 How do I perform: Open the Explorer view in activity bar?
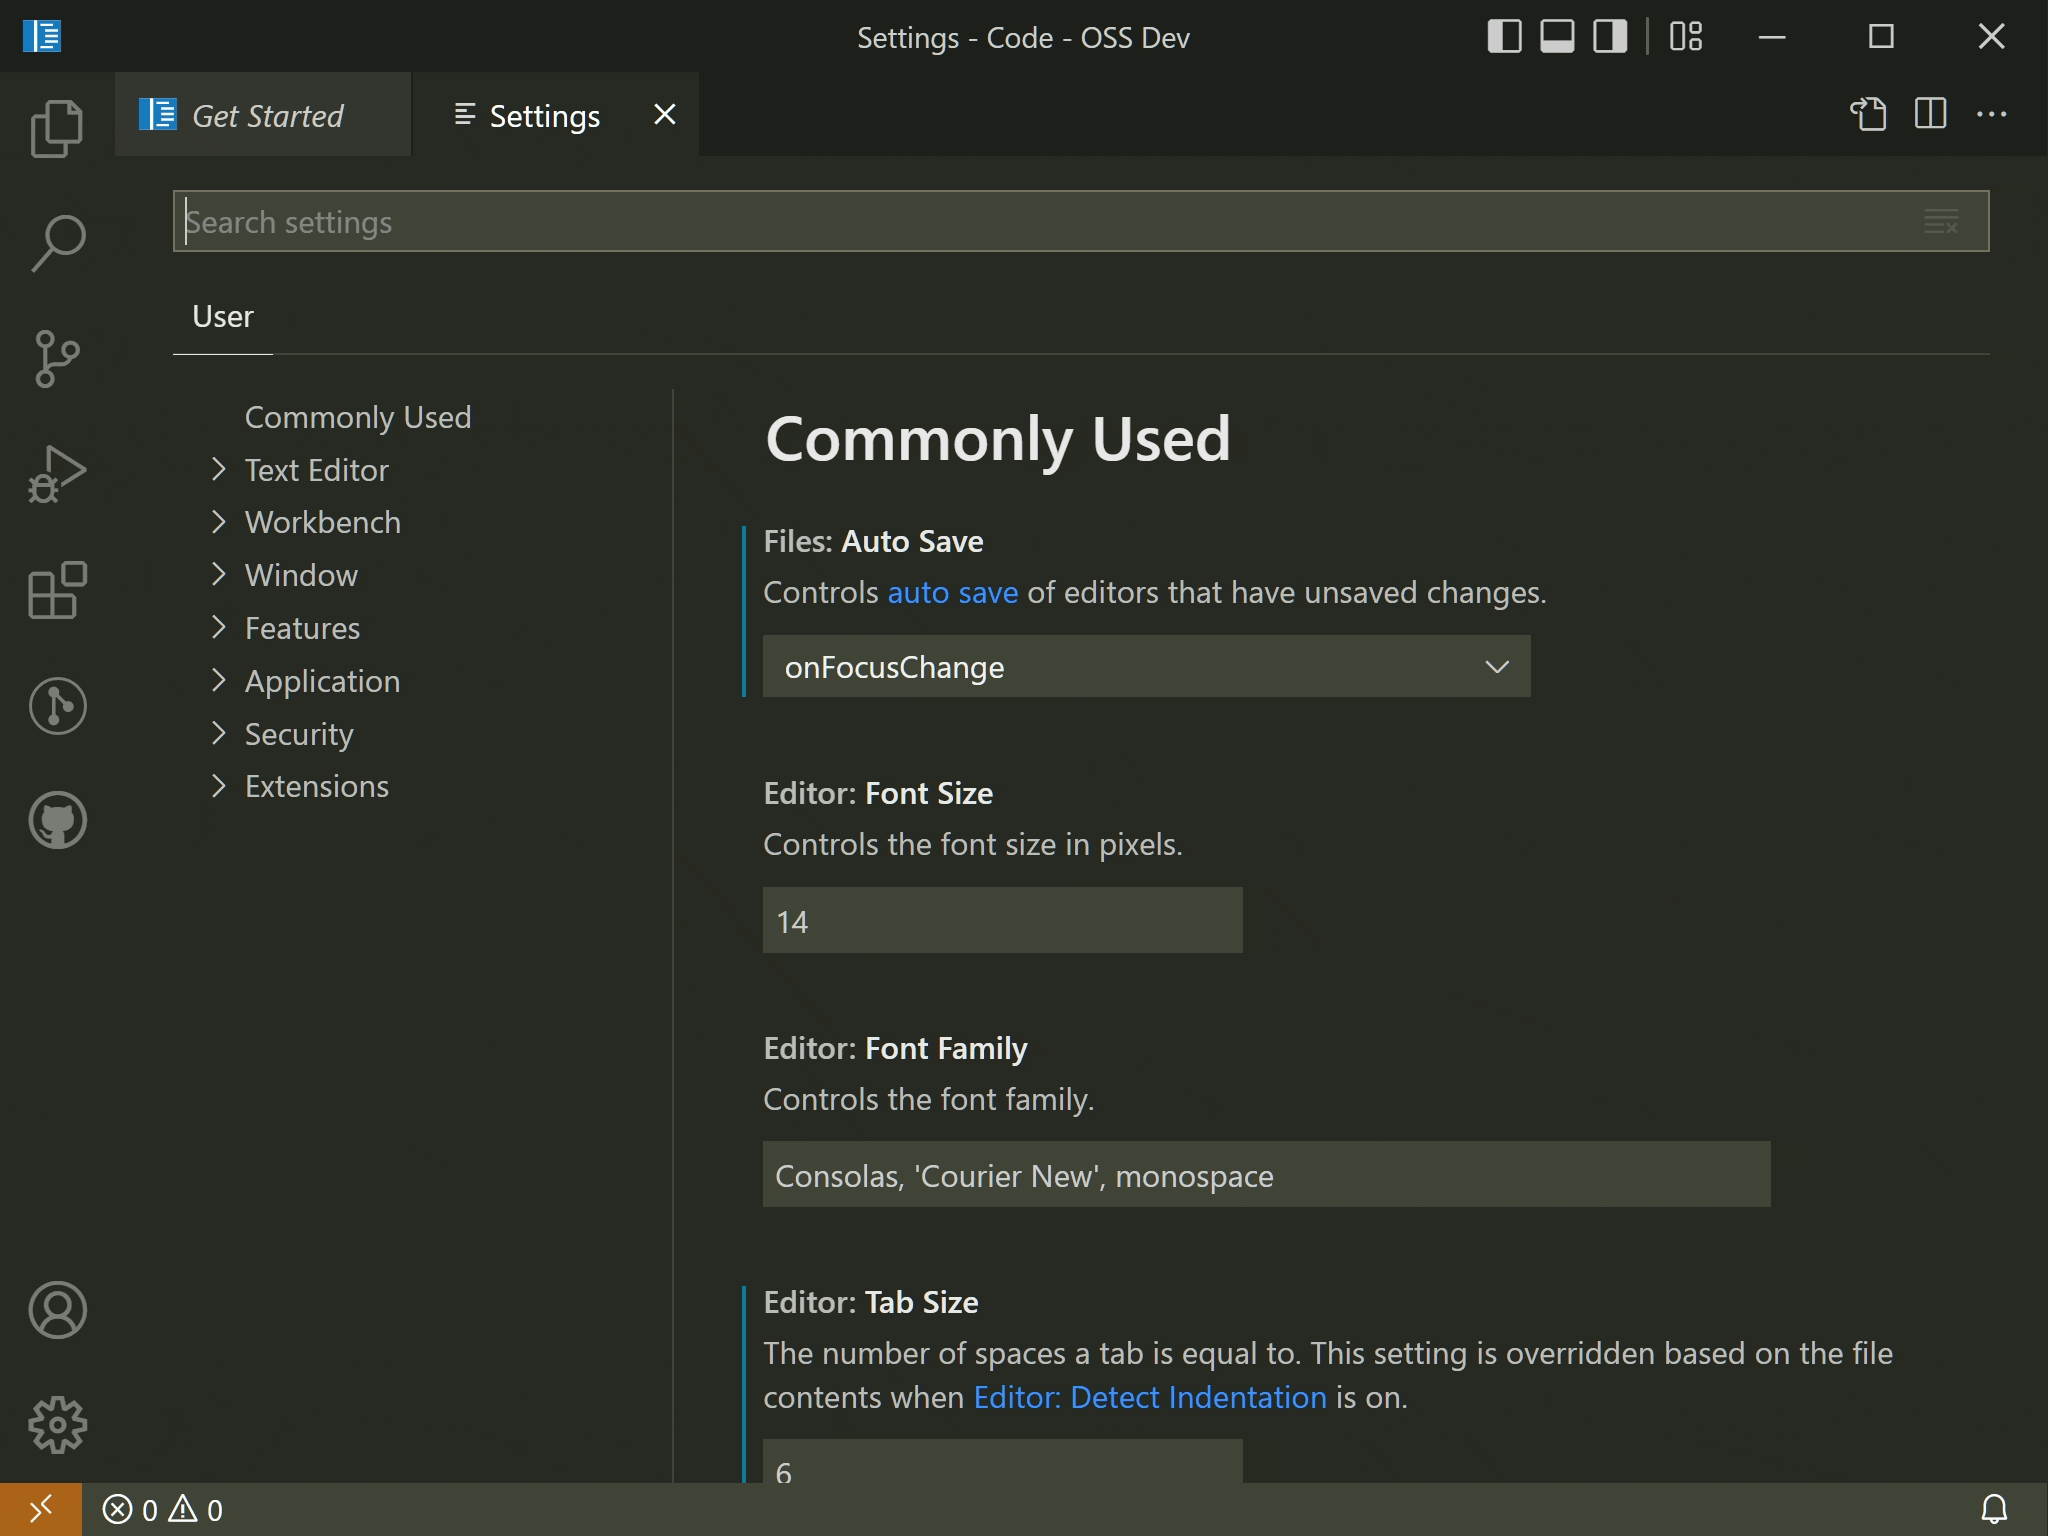click(57, 128)
